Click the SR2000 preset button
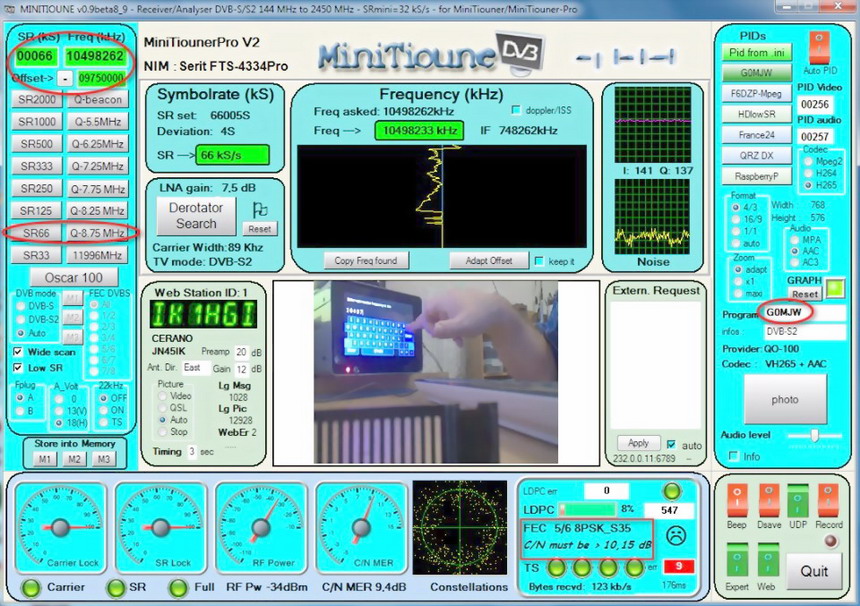The image size is (860, 606). (37, 99)
